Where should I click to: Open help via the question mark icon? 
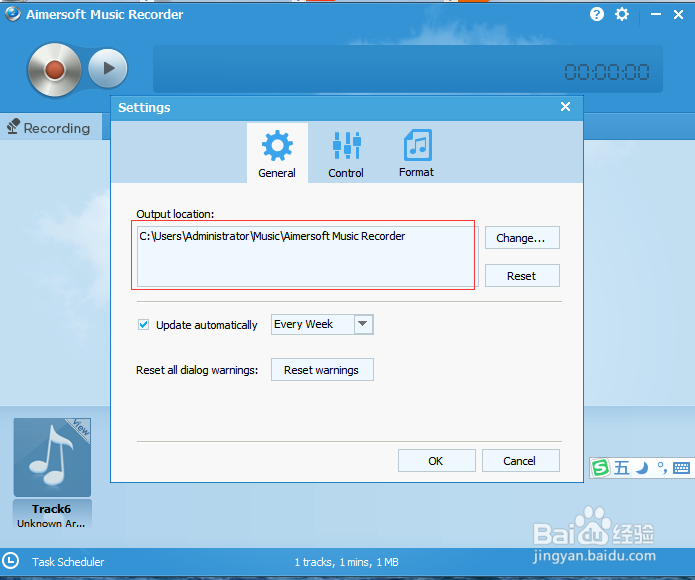597,15
